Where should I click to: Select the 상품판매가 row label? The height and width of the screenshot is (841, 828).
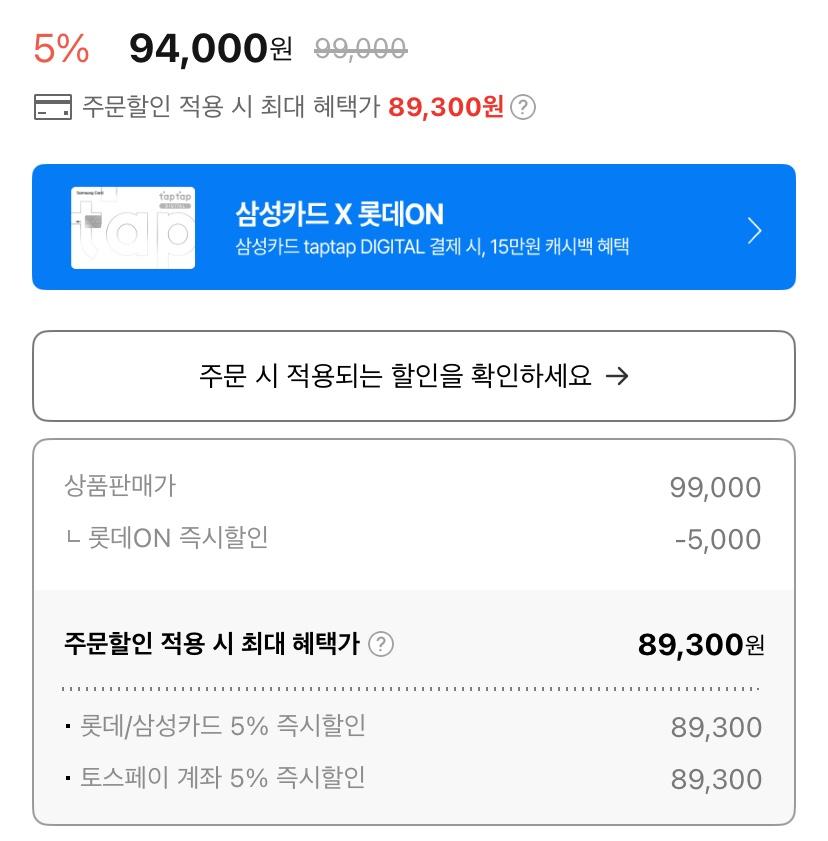coord(120,486)
